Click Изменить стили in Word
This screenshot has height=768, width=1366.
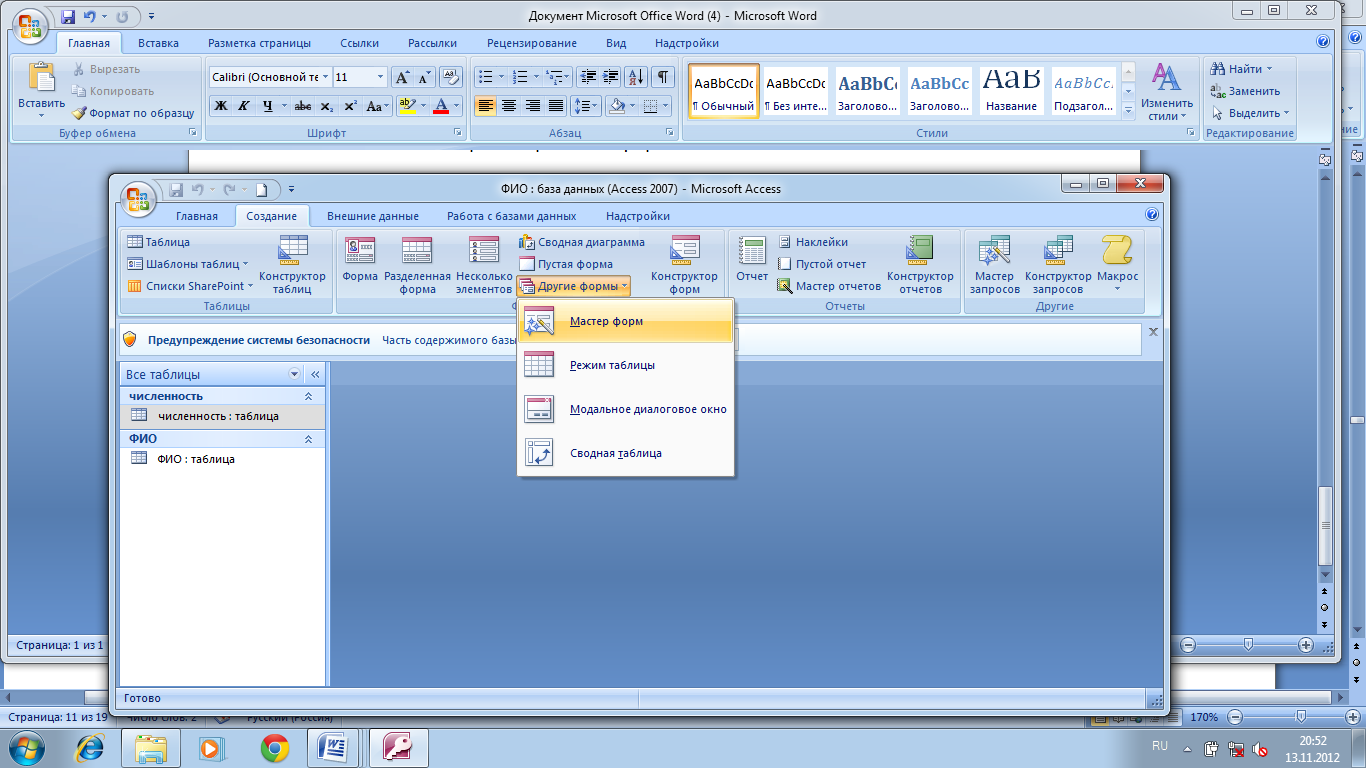click(x=1166, y=92)
